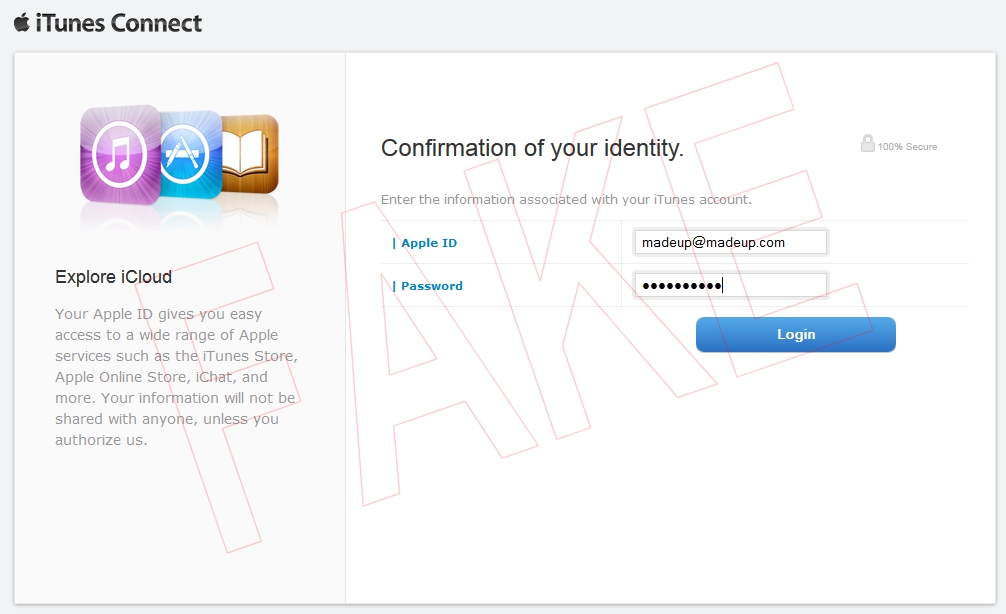The width and height of the screenshot is (1006, 614).
Task: Click the Apple ID field label
Action: pyautogui.click(x=428, y=243)
